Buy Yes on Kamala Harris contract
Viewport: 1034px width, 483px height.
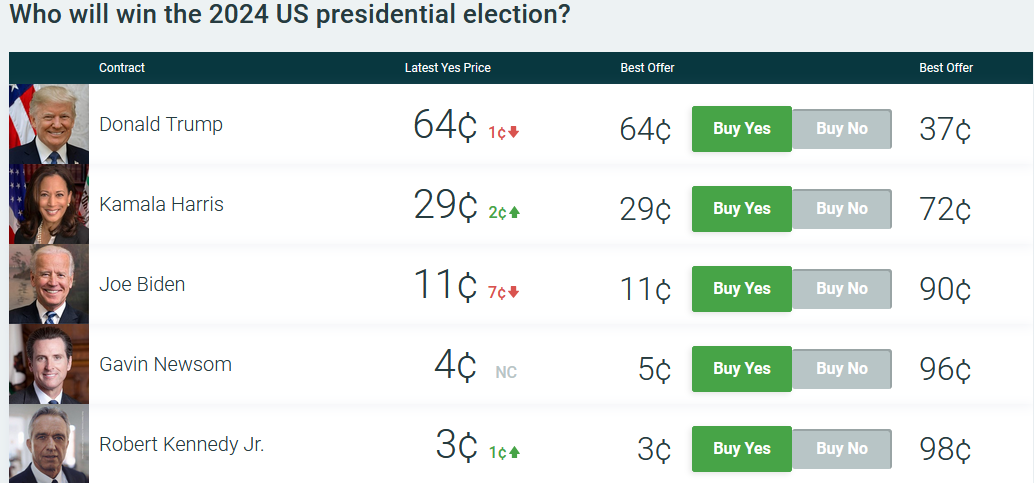tap(741, 209)
